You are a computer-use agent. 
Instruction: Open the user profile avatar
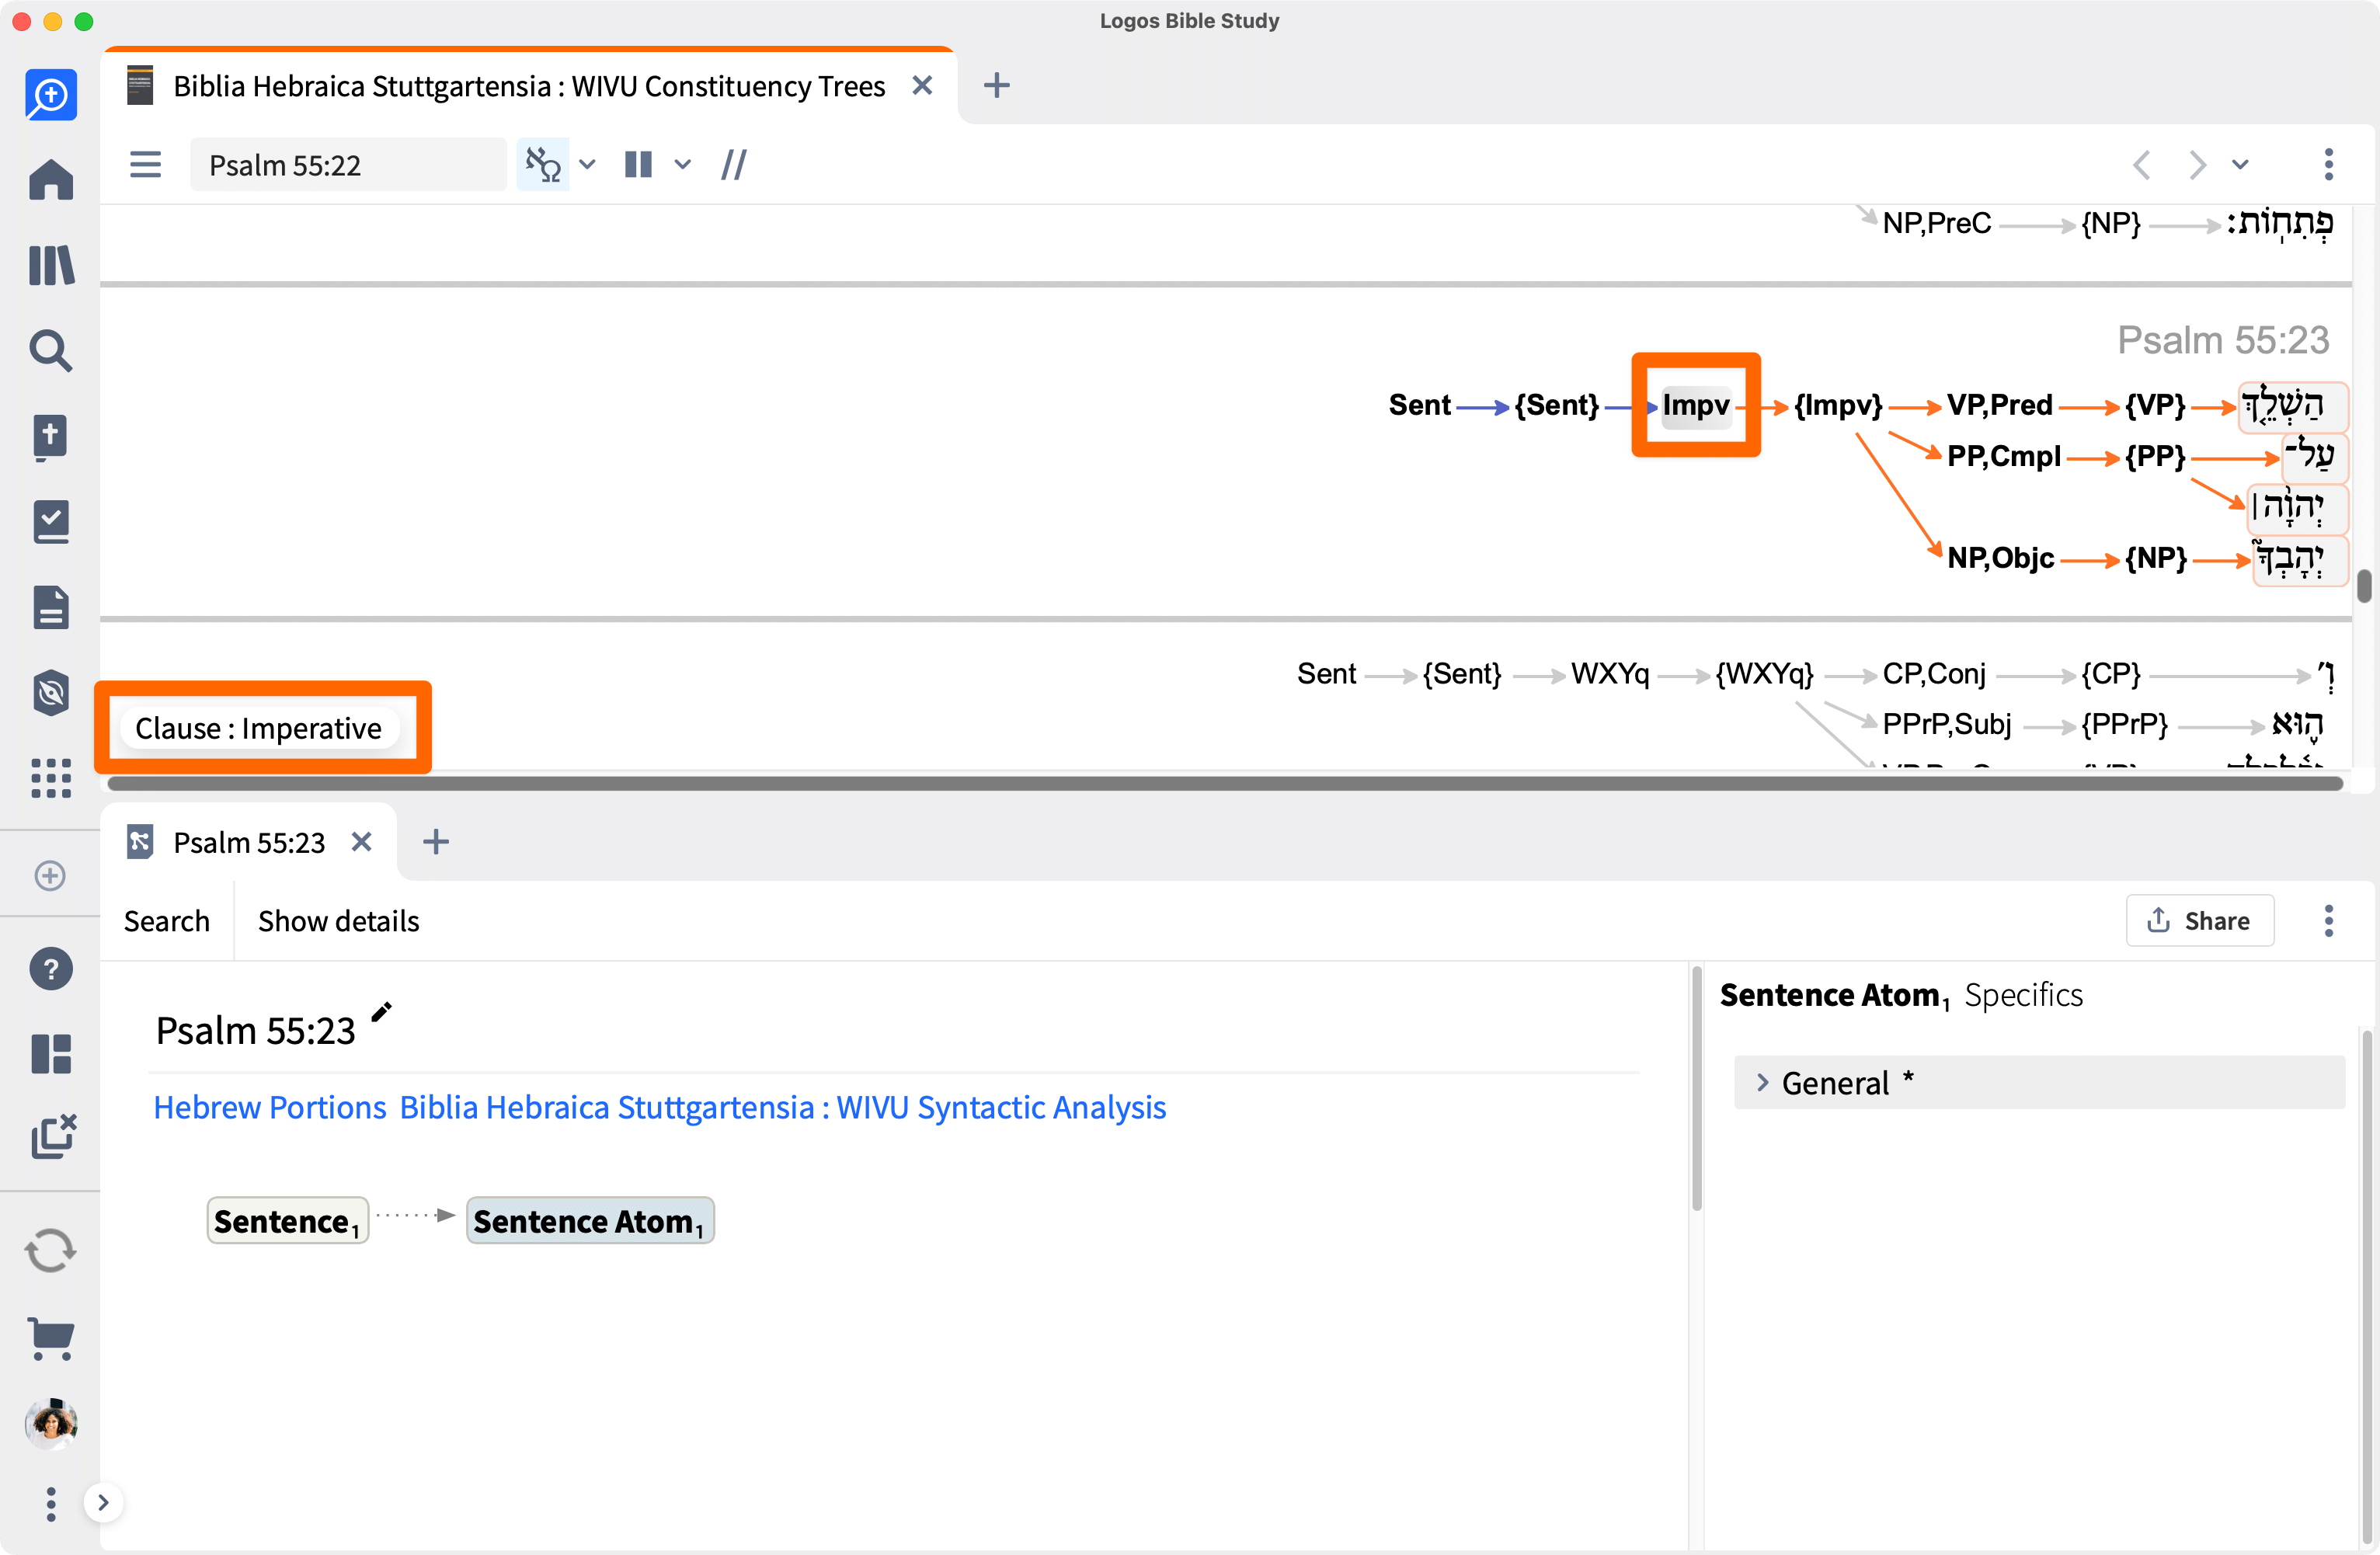click(x=51, y=1423)
